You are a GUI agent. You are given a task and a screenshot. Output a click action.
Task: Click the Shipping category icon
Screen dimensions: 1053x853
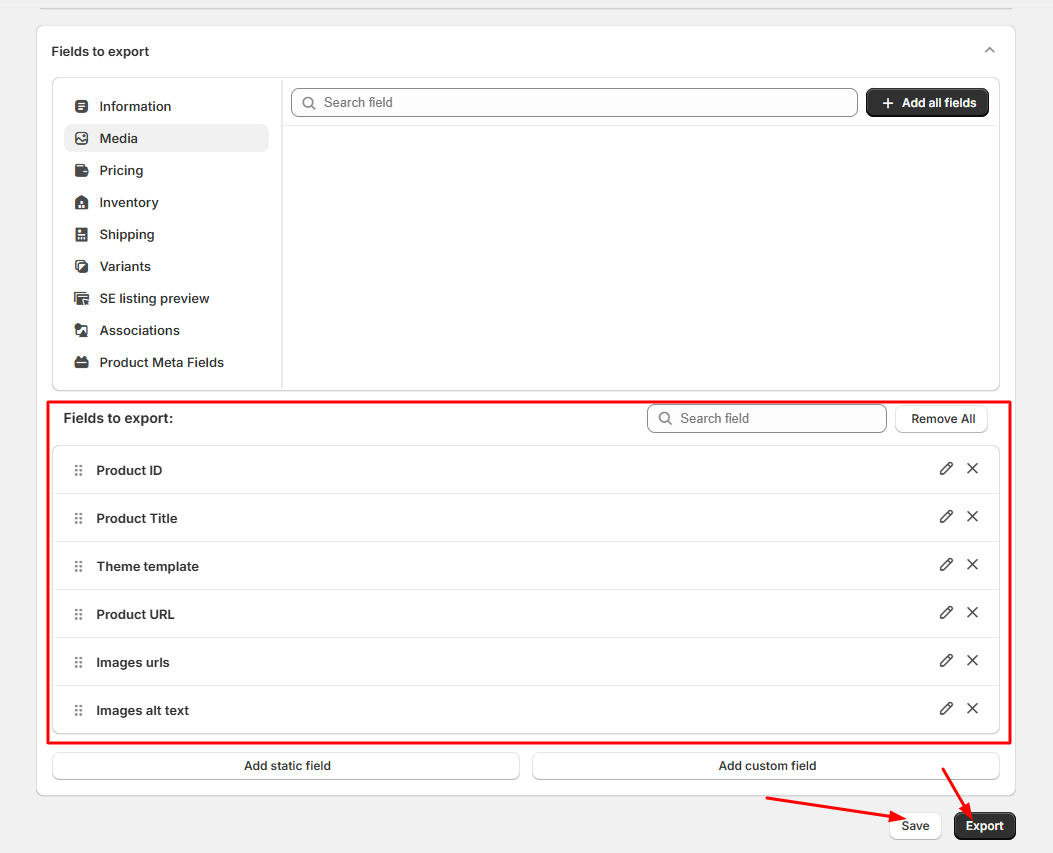81,234
